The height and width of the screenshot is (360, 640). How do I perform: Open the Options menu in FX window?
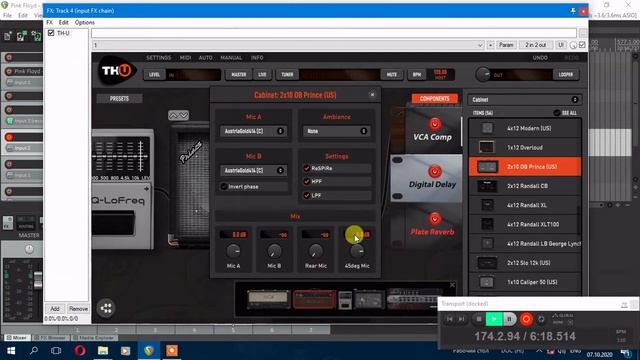[x=84, y=22]
